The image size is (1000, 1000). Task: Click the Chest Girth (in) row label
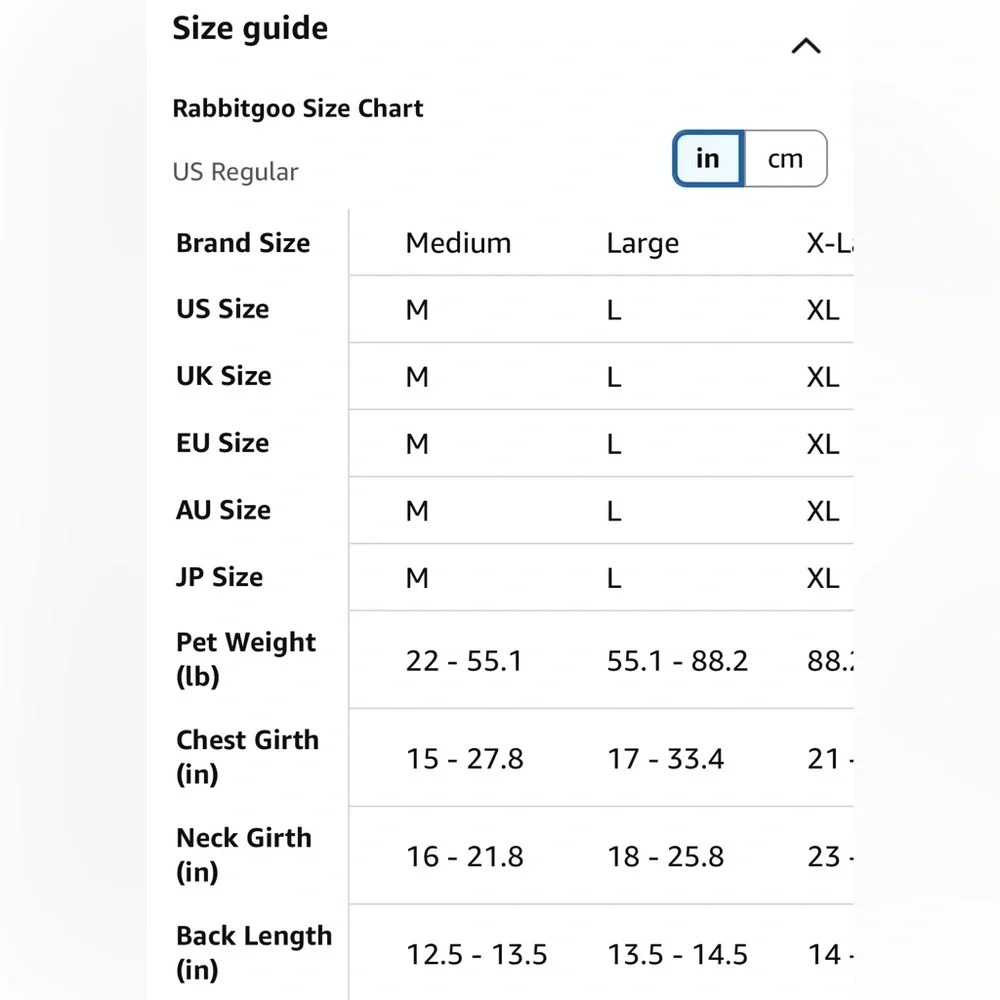[x=247, y=757]
